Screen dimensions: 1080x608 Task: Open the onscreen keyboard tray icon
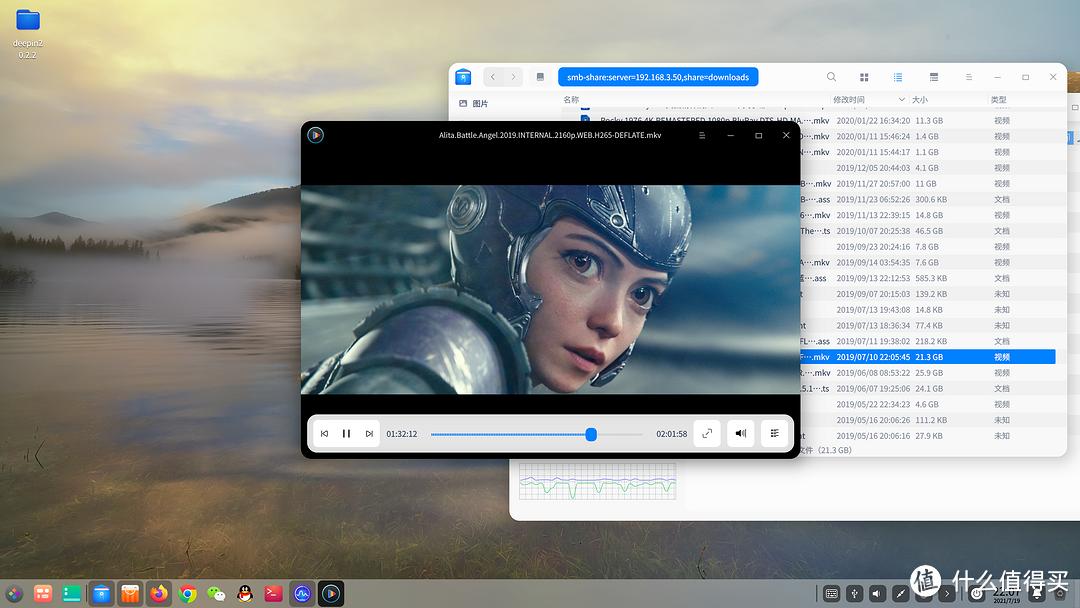tap(829, 593)
